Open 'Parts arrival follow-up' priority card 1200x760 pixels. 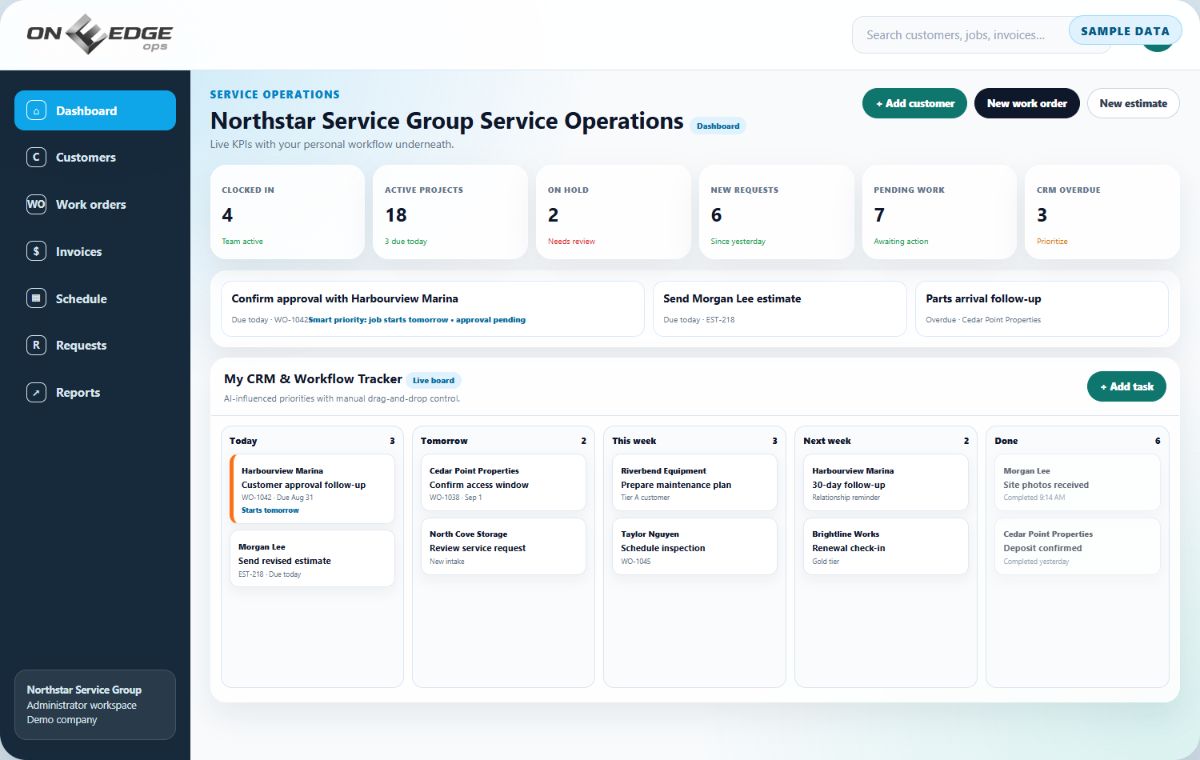click(x=1041, y=308)
